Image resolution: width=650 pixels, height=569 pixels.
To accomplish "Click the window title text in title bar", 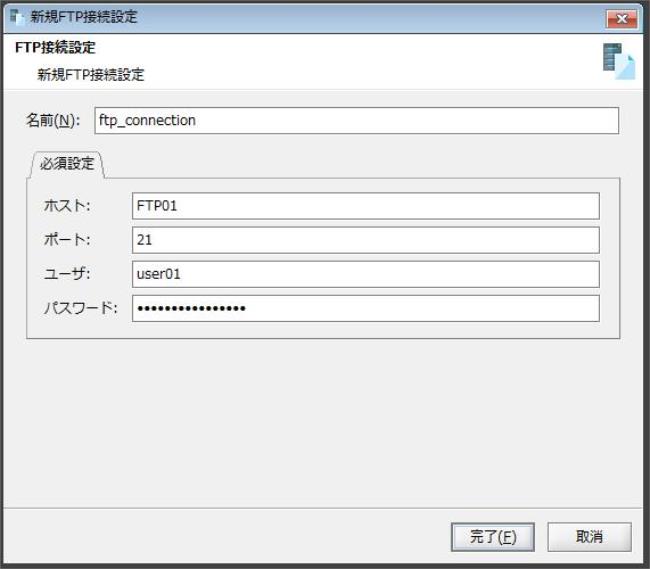I will click(x=85, y=17).
